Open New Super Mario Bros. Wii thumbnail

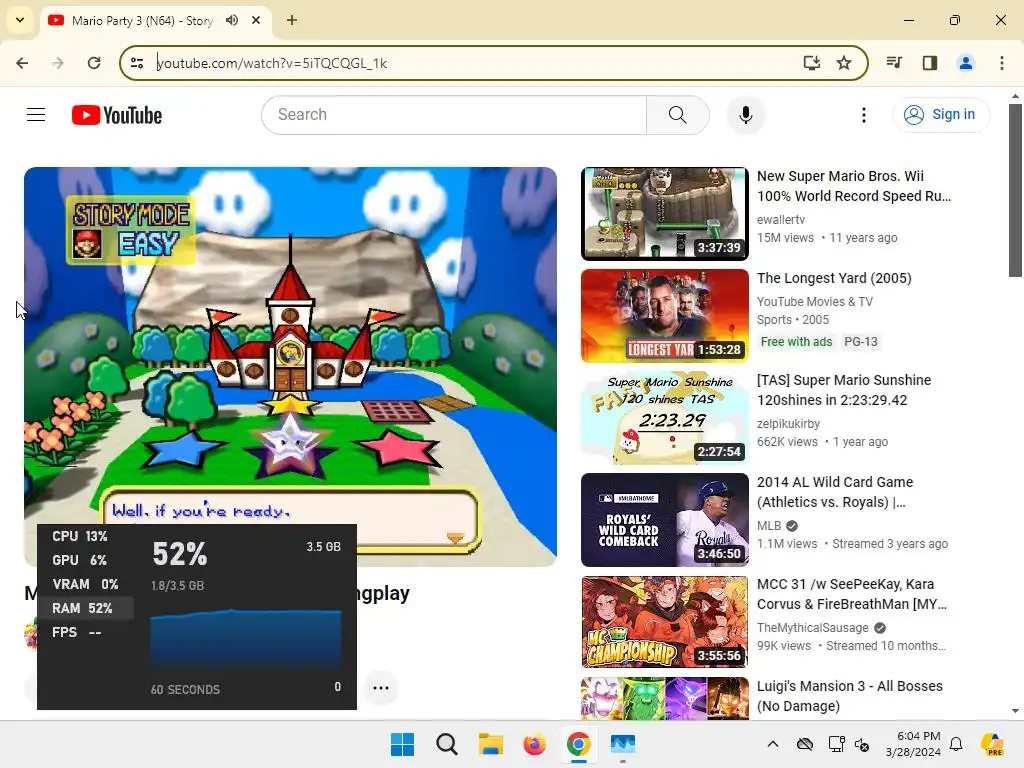[x=665, y=214]
